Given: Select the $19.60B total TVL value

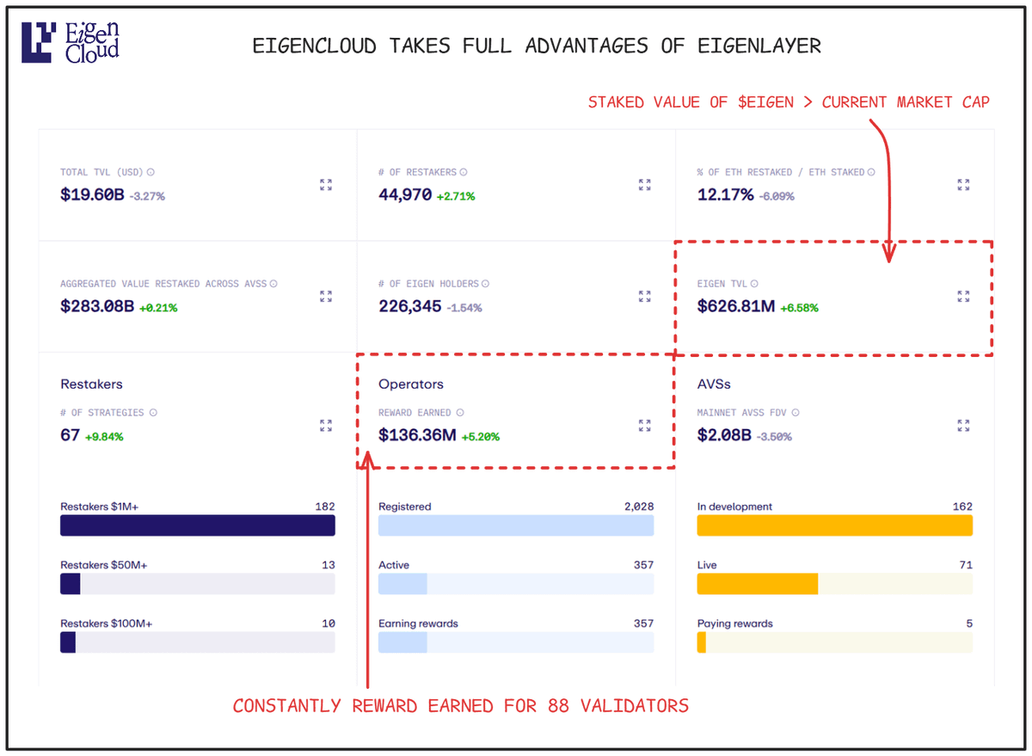Looking at the screenshot, I should tap(92, 195).
